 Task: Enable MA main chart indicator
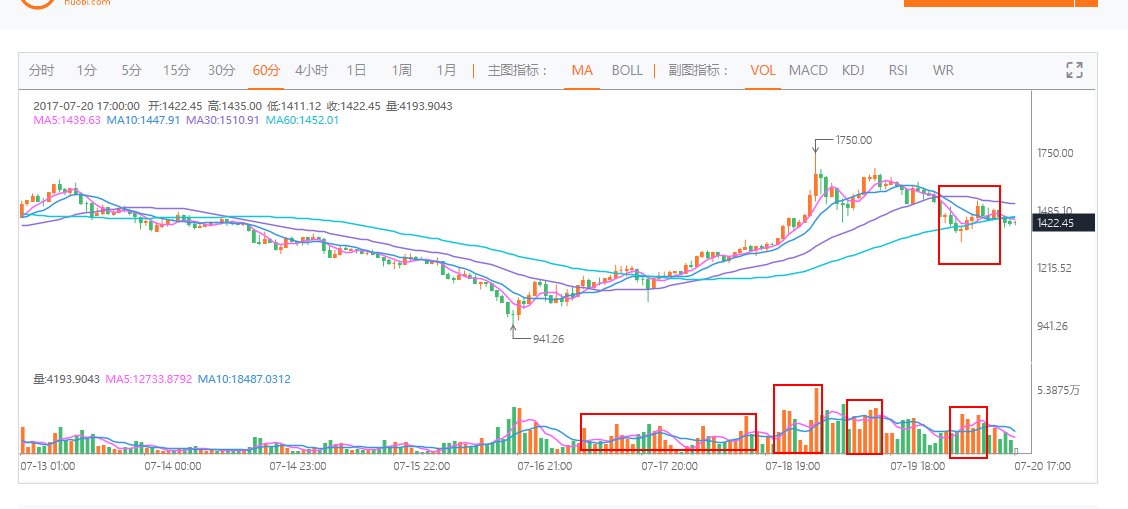[582, 70]
